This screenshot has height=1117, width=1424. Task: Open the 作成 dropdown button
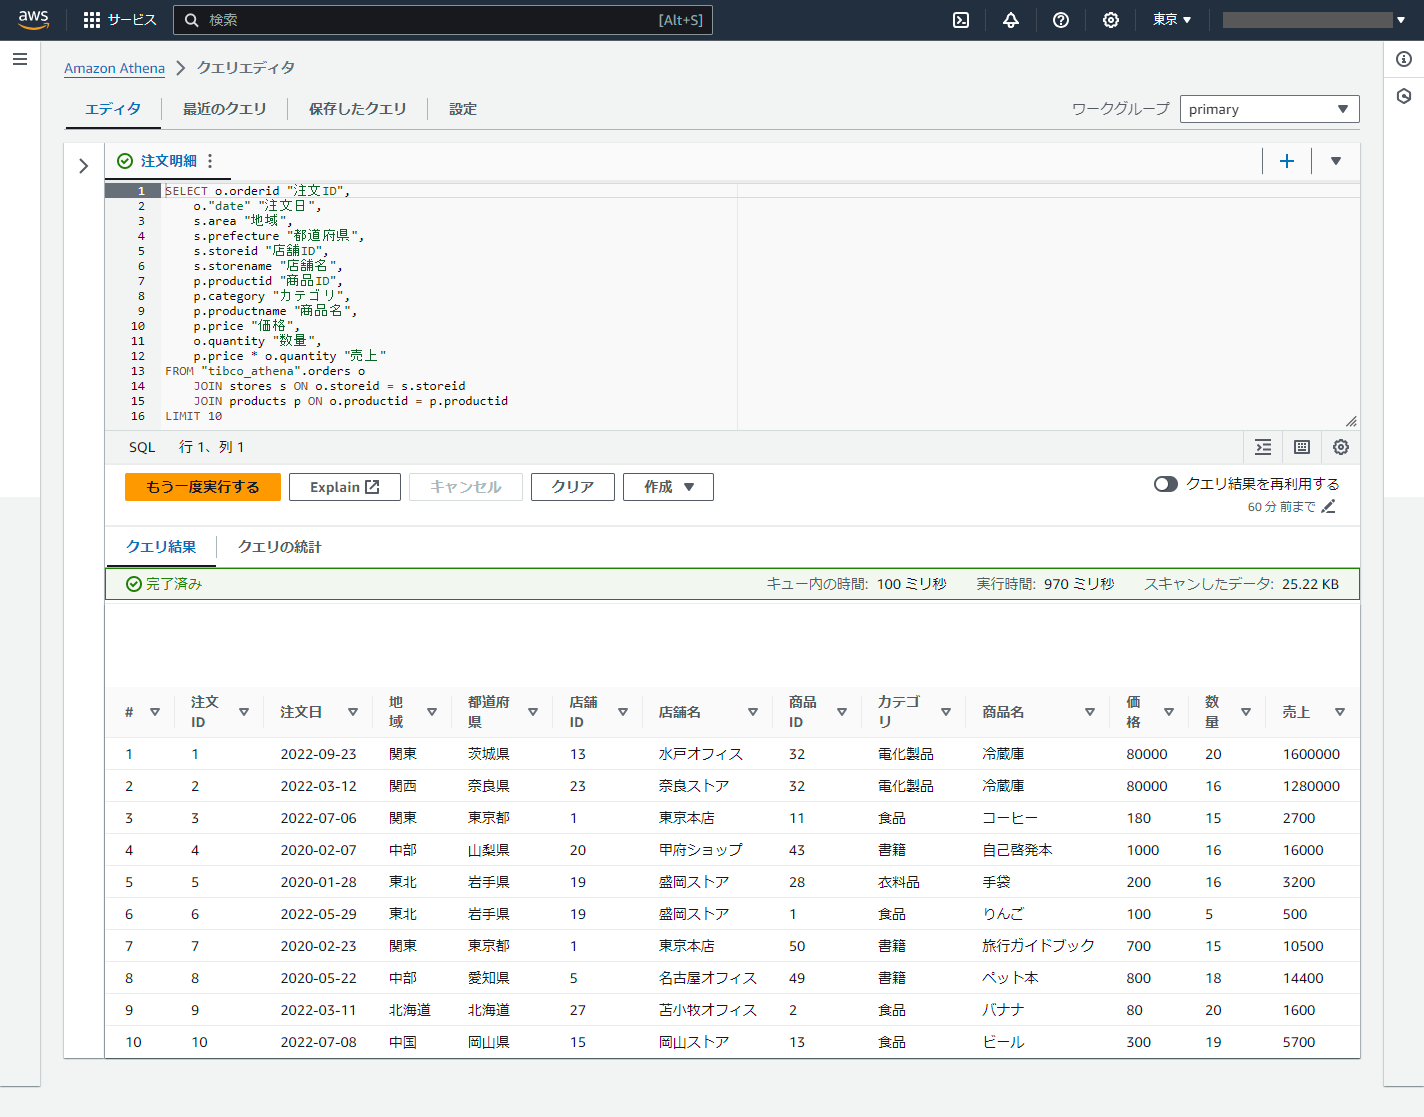(668, 487)
